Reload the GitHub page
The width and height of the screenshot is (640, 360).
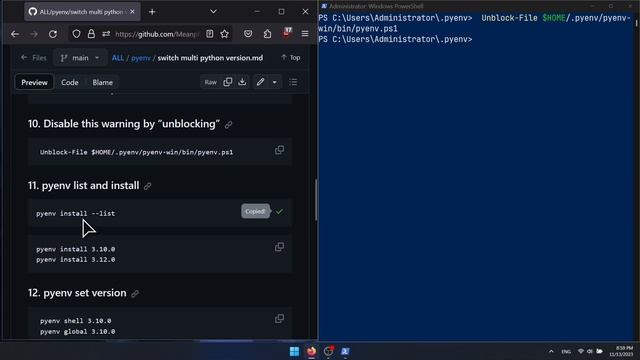pyautogui.click(x=53, y=34)
